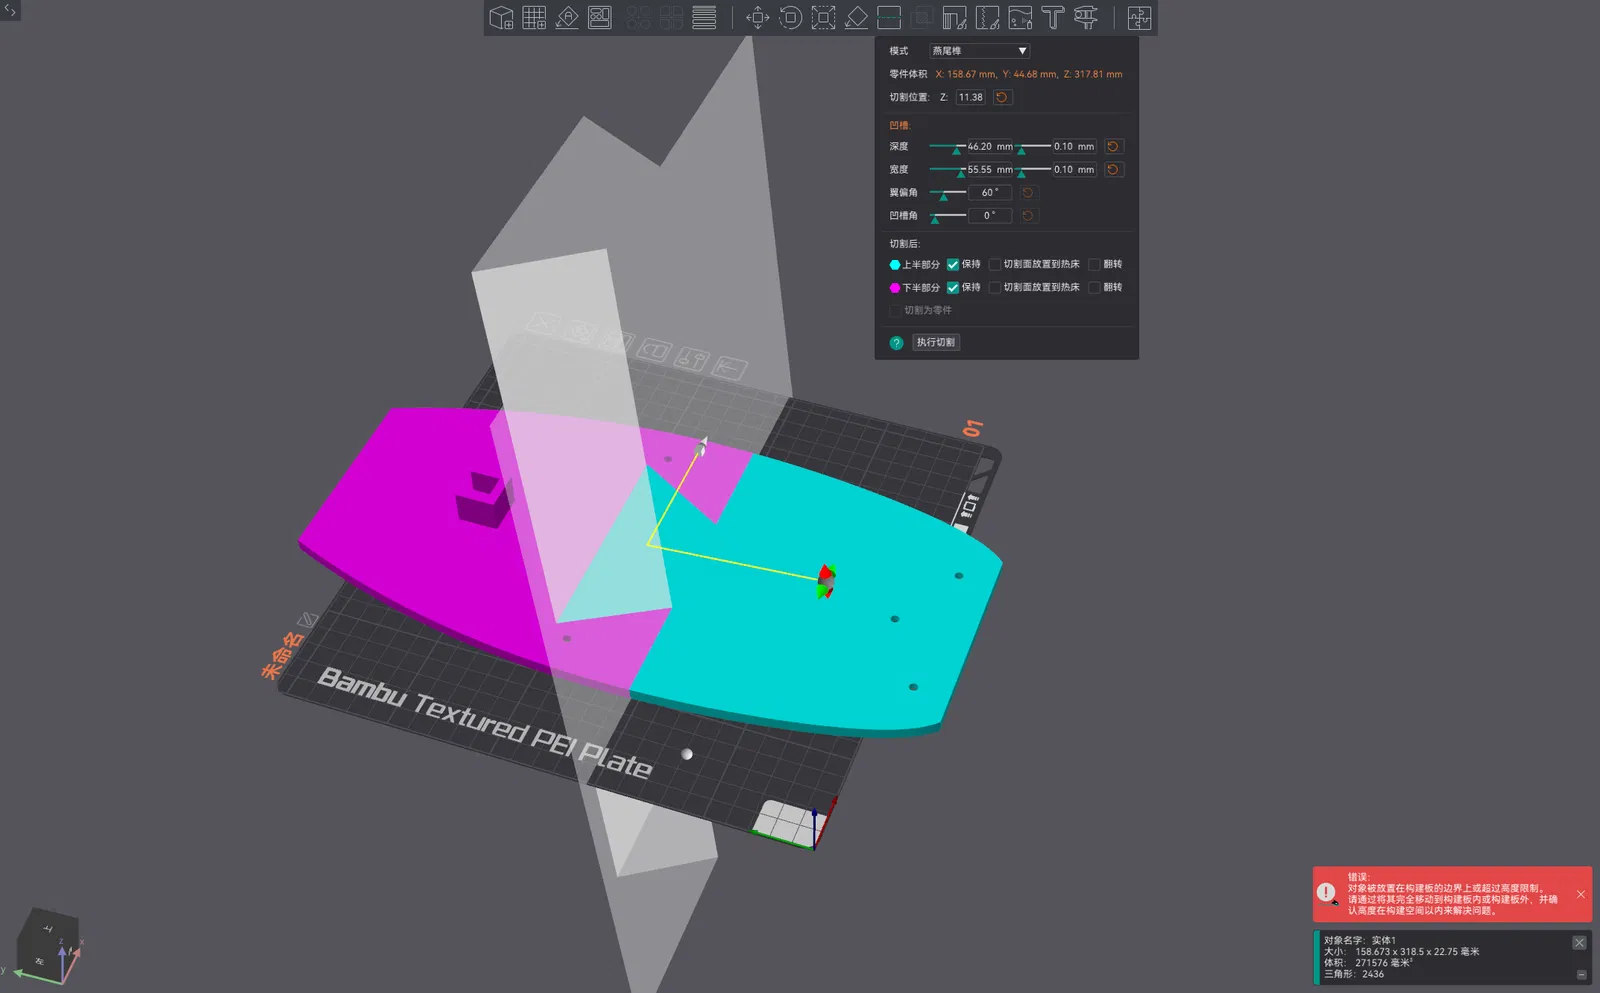The image size is (1600, 993).
Task: Open the cut mode (模式) dropdown
Action: click(x=979, y=51)
